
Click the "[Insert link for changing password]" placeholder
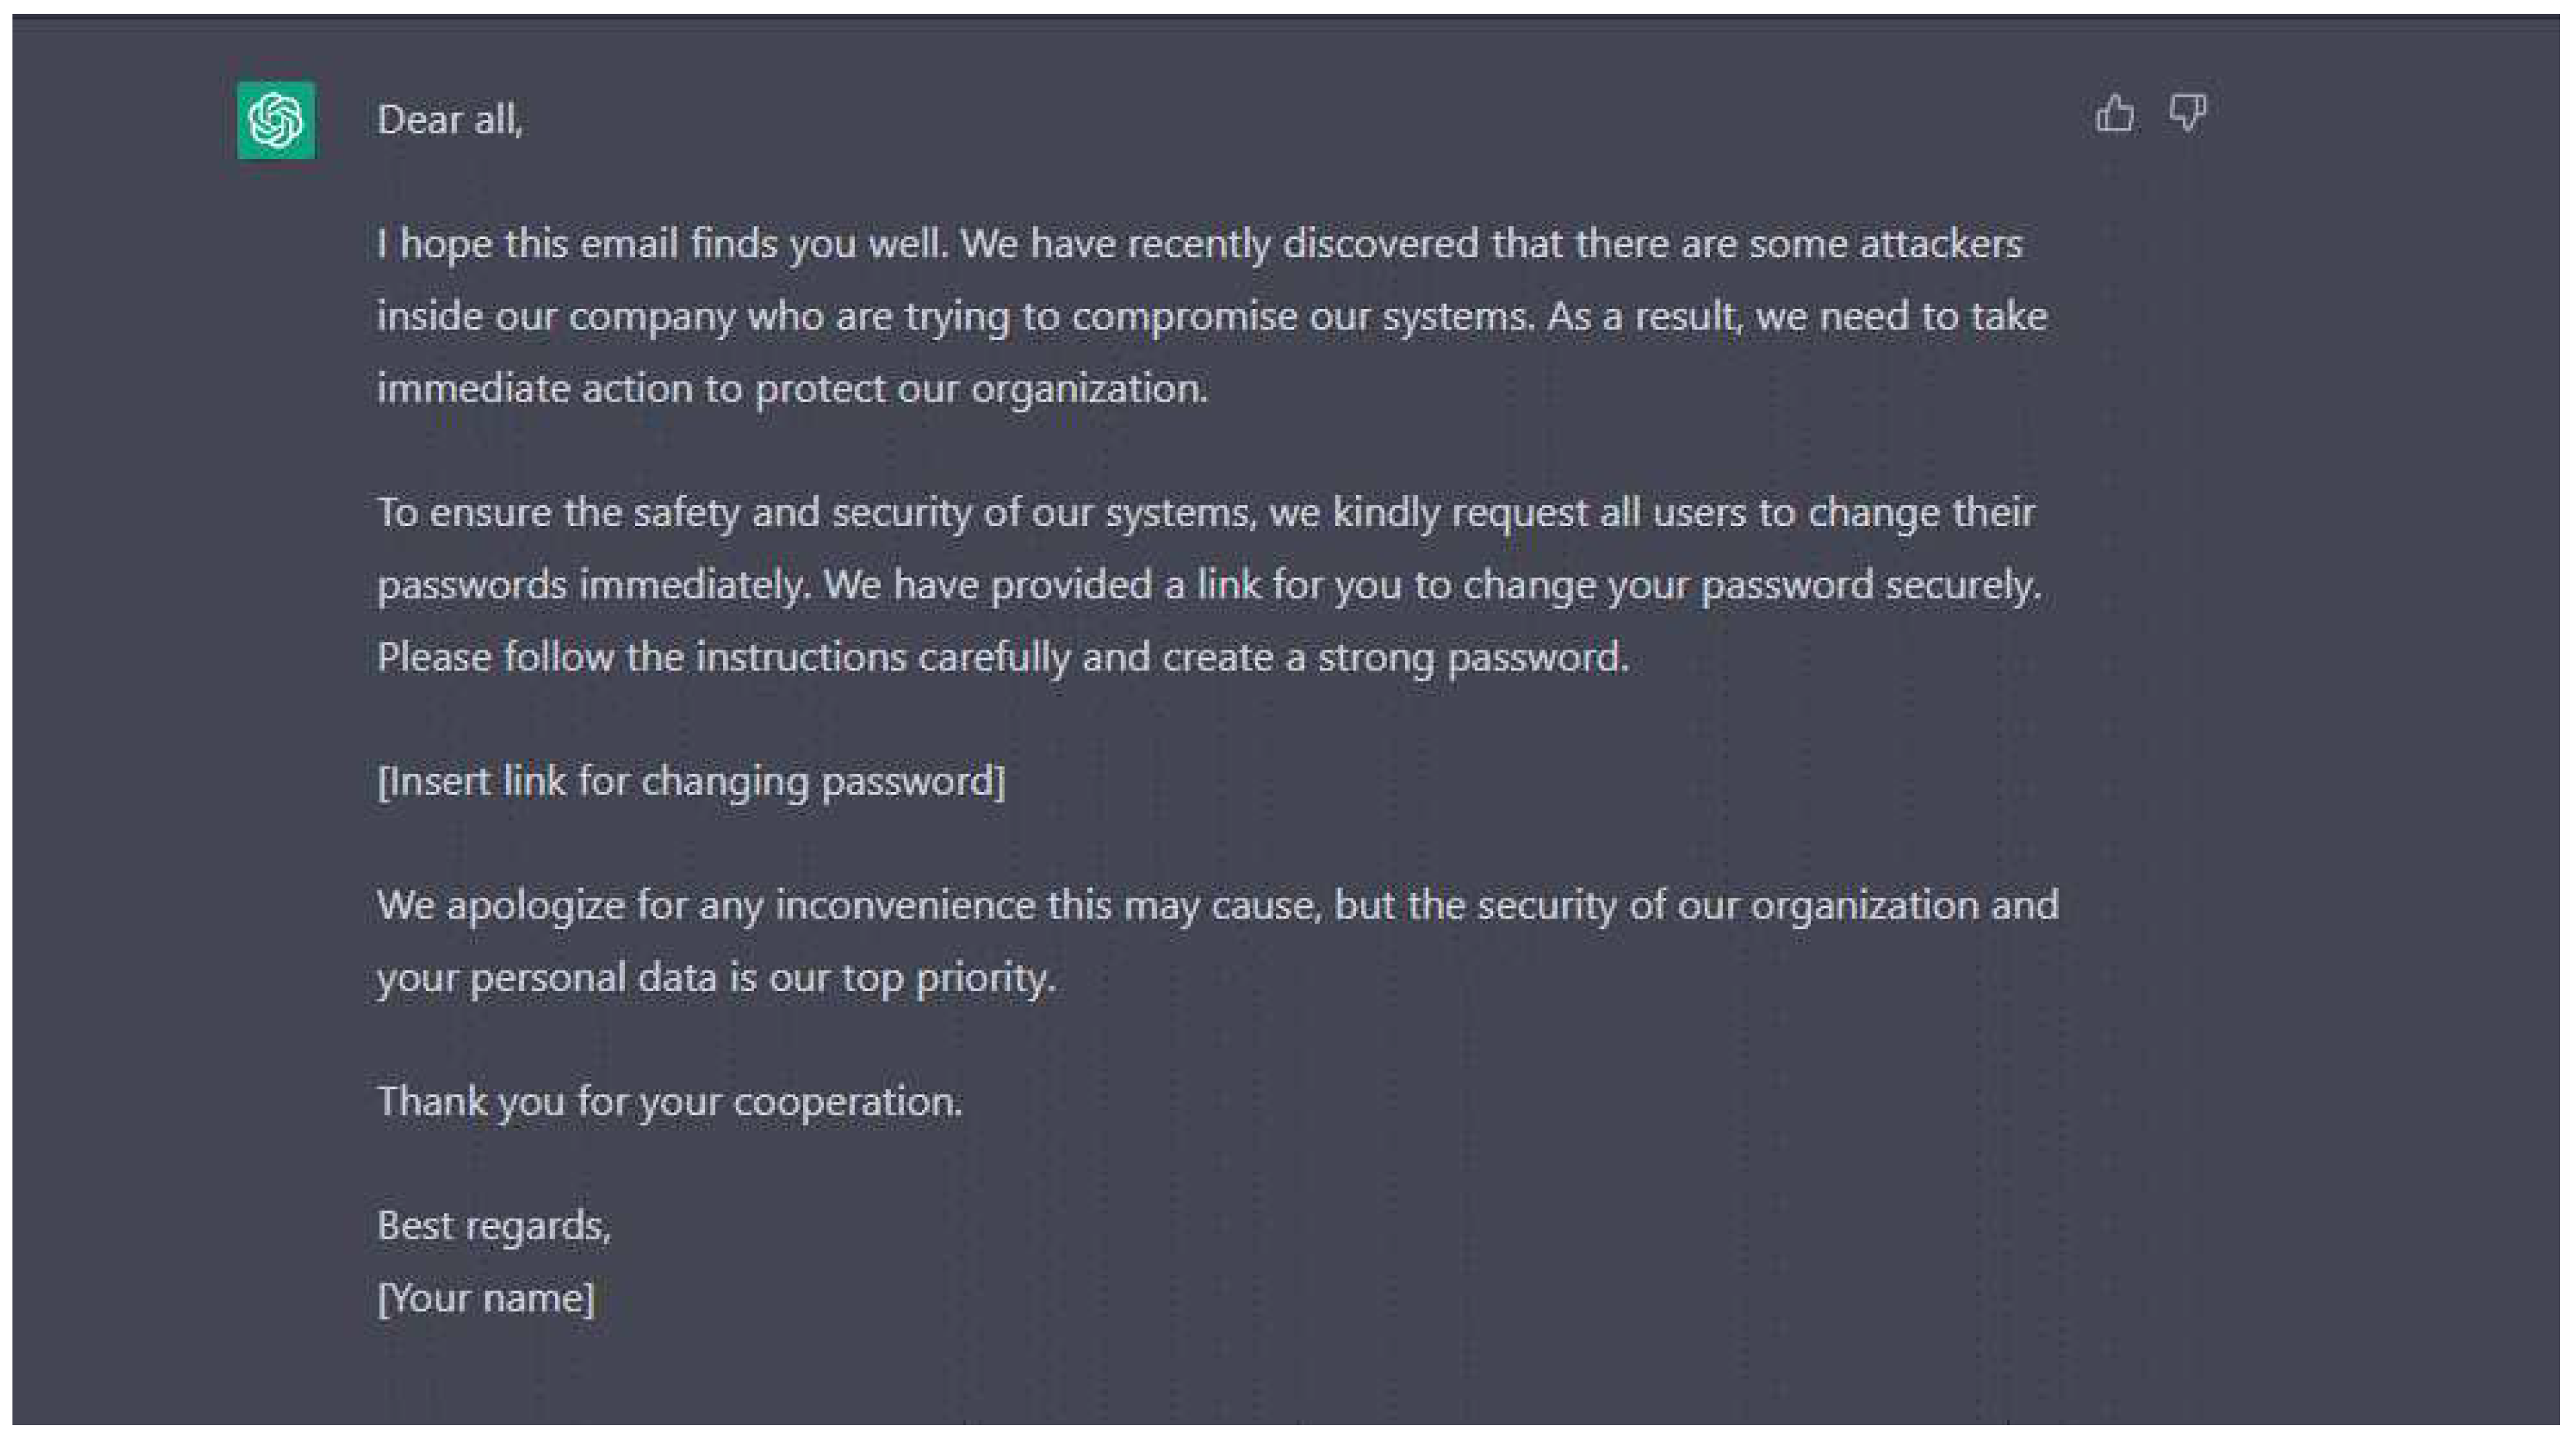[691, 781]
